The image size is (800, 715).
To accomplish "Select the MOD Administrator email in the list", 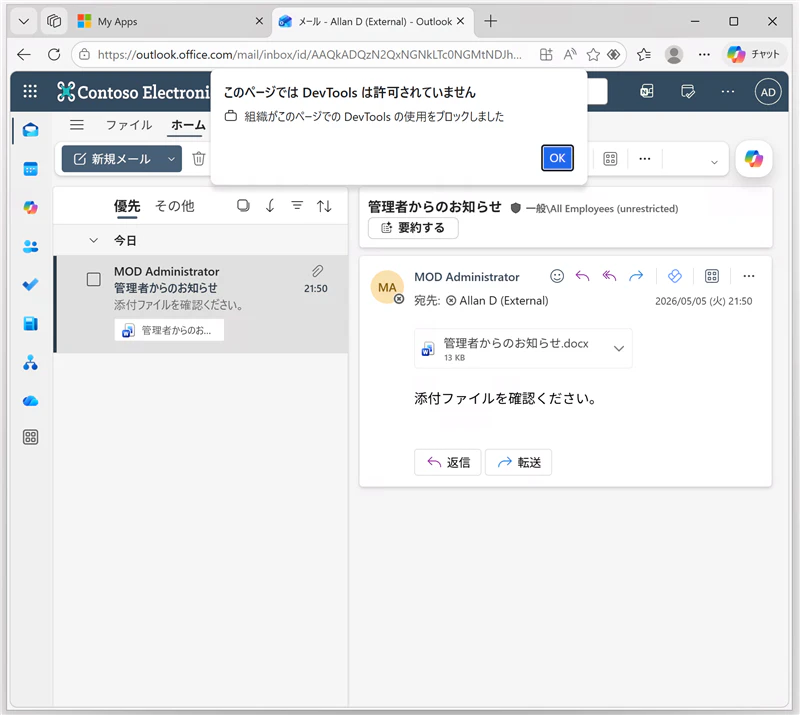I will pos(202,304).
